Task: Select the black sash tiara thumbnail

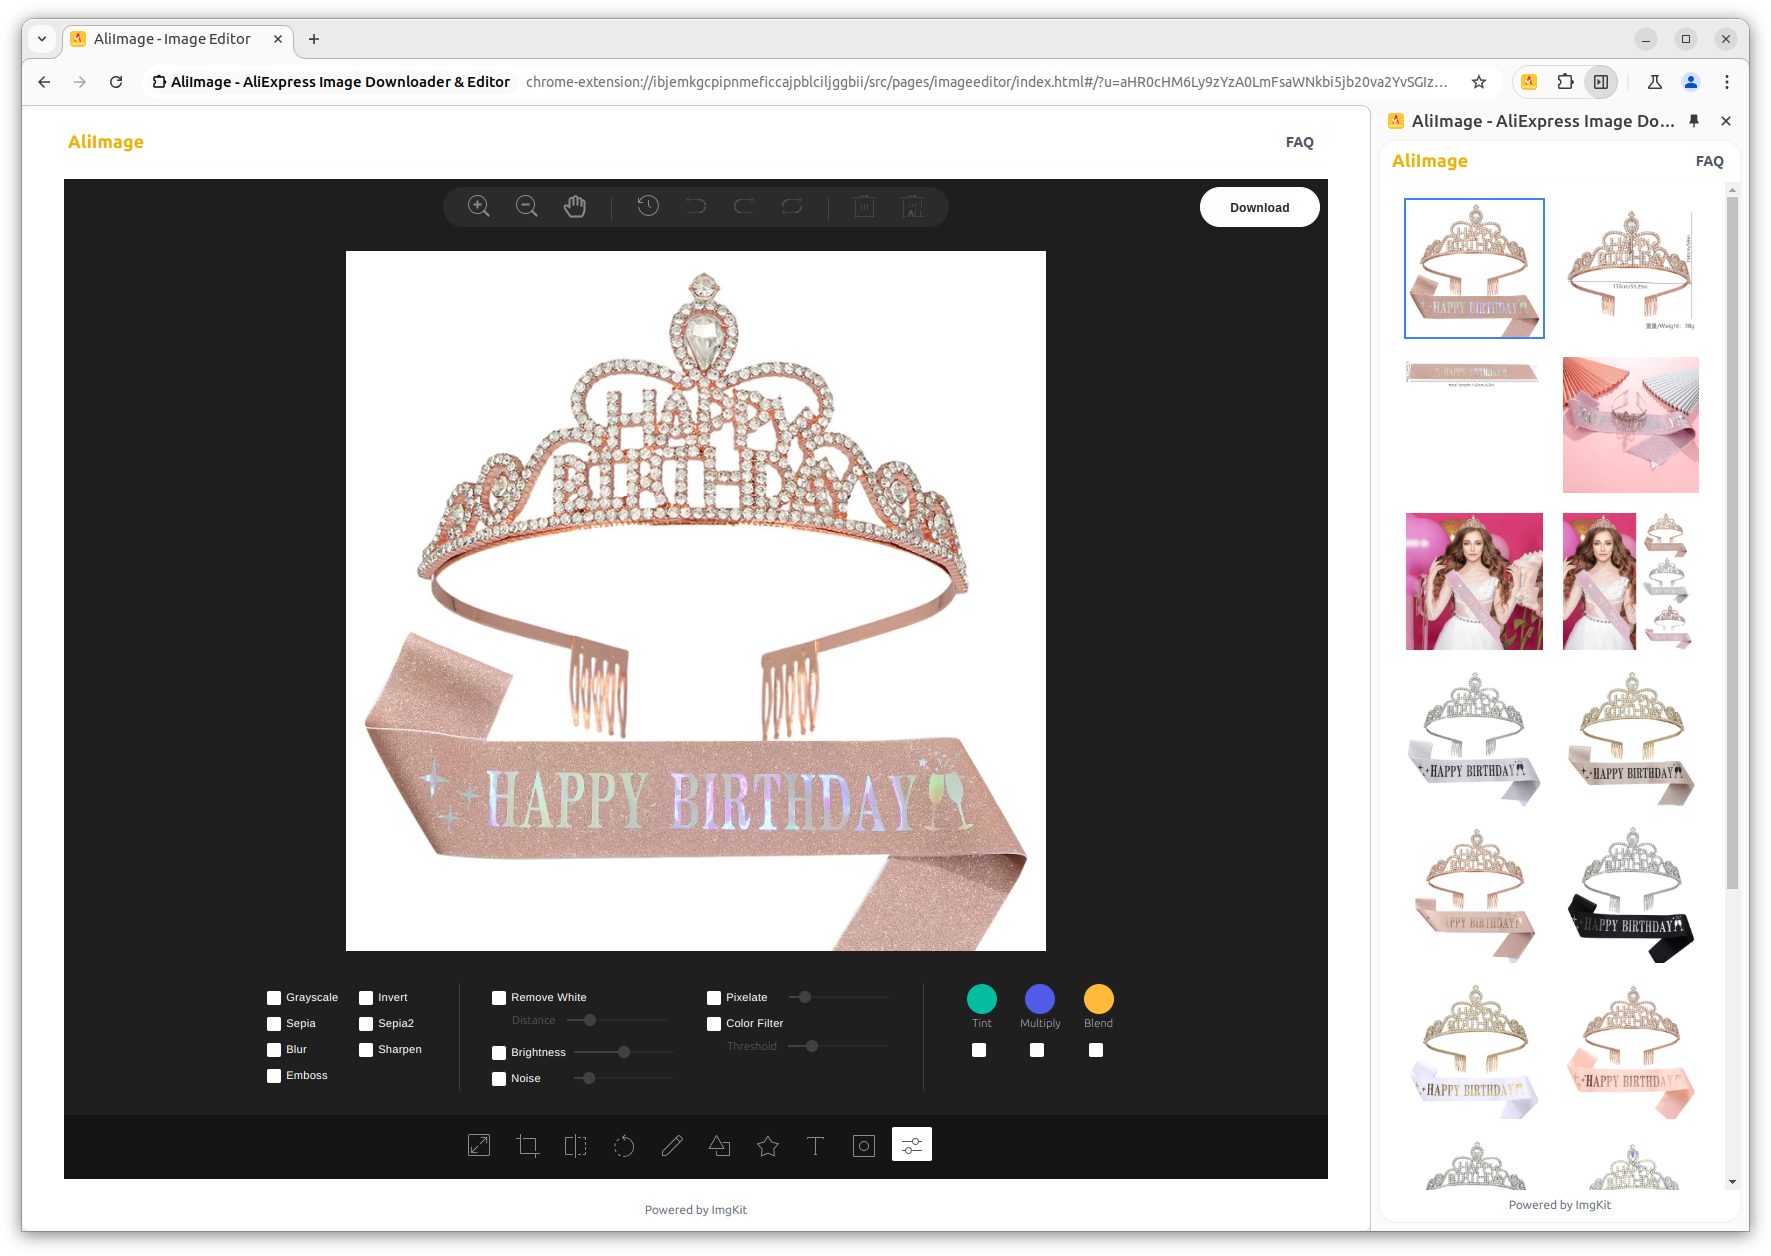Action: coord(1630,896)
